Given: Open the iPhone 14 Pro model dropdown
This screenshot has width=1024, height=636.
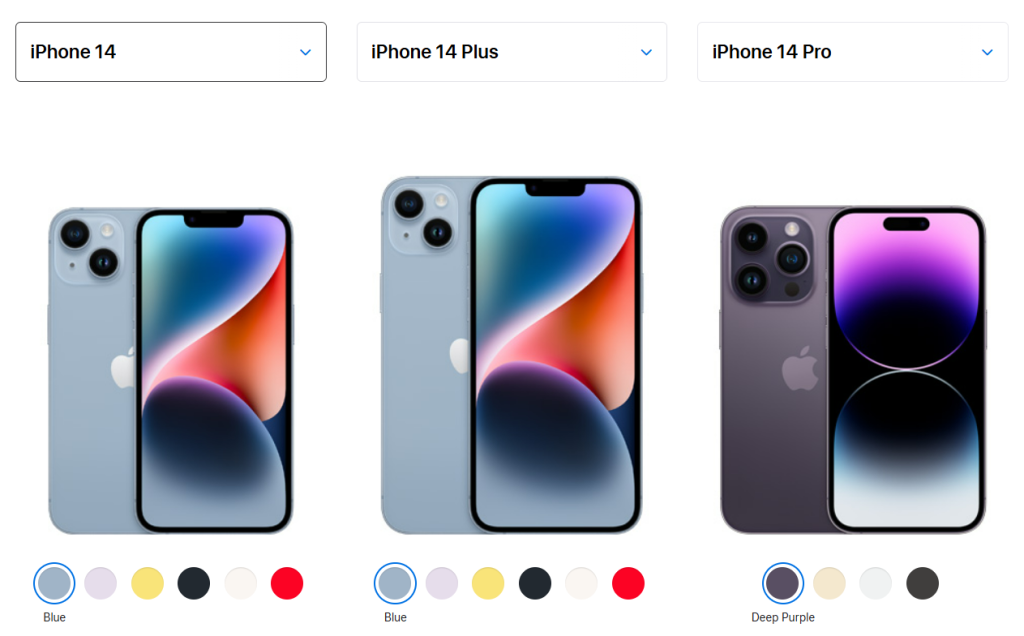Looking at the screenshot, I should click(x=853, y=52).
